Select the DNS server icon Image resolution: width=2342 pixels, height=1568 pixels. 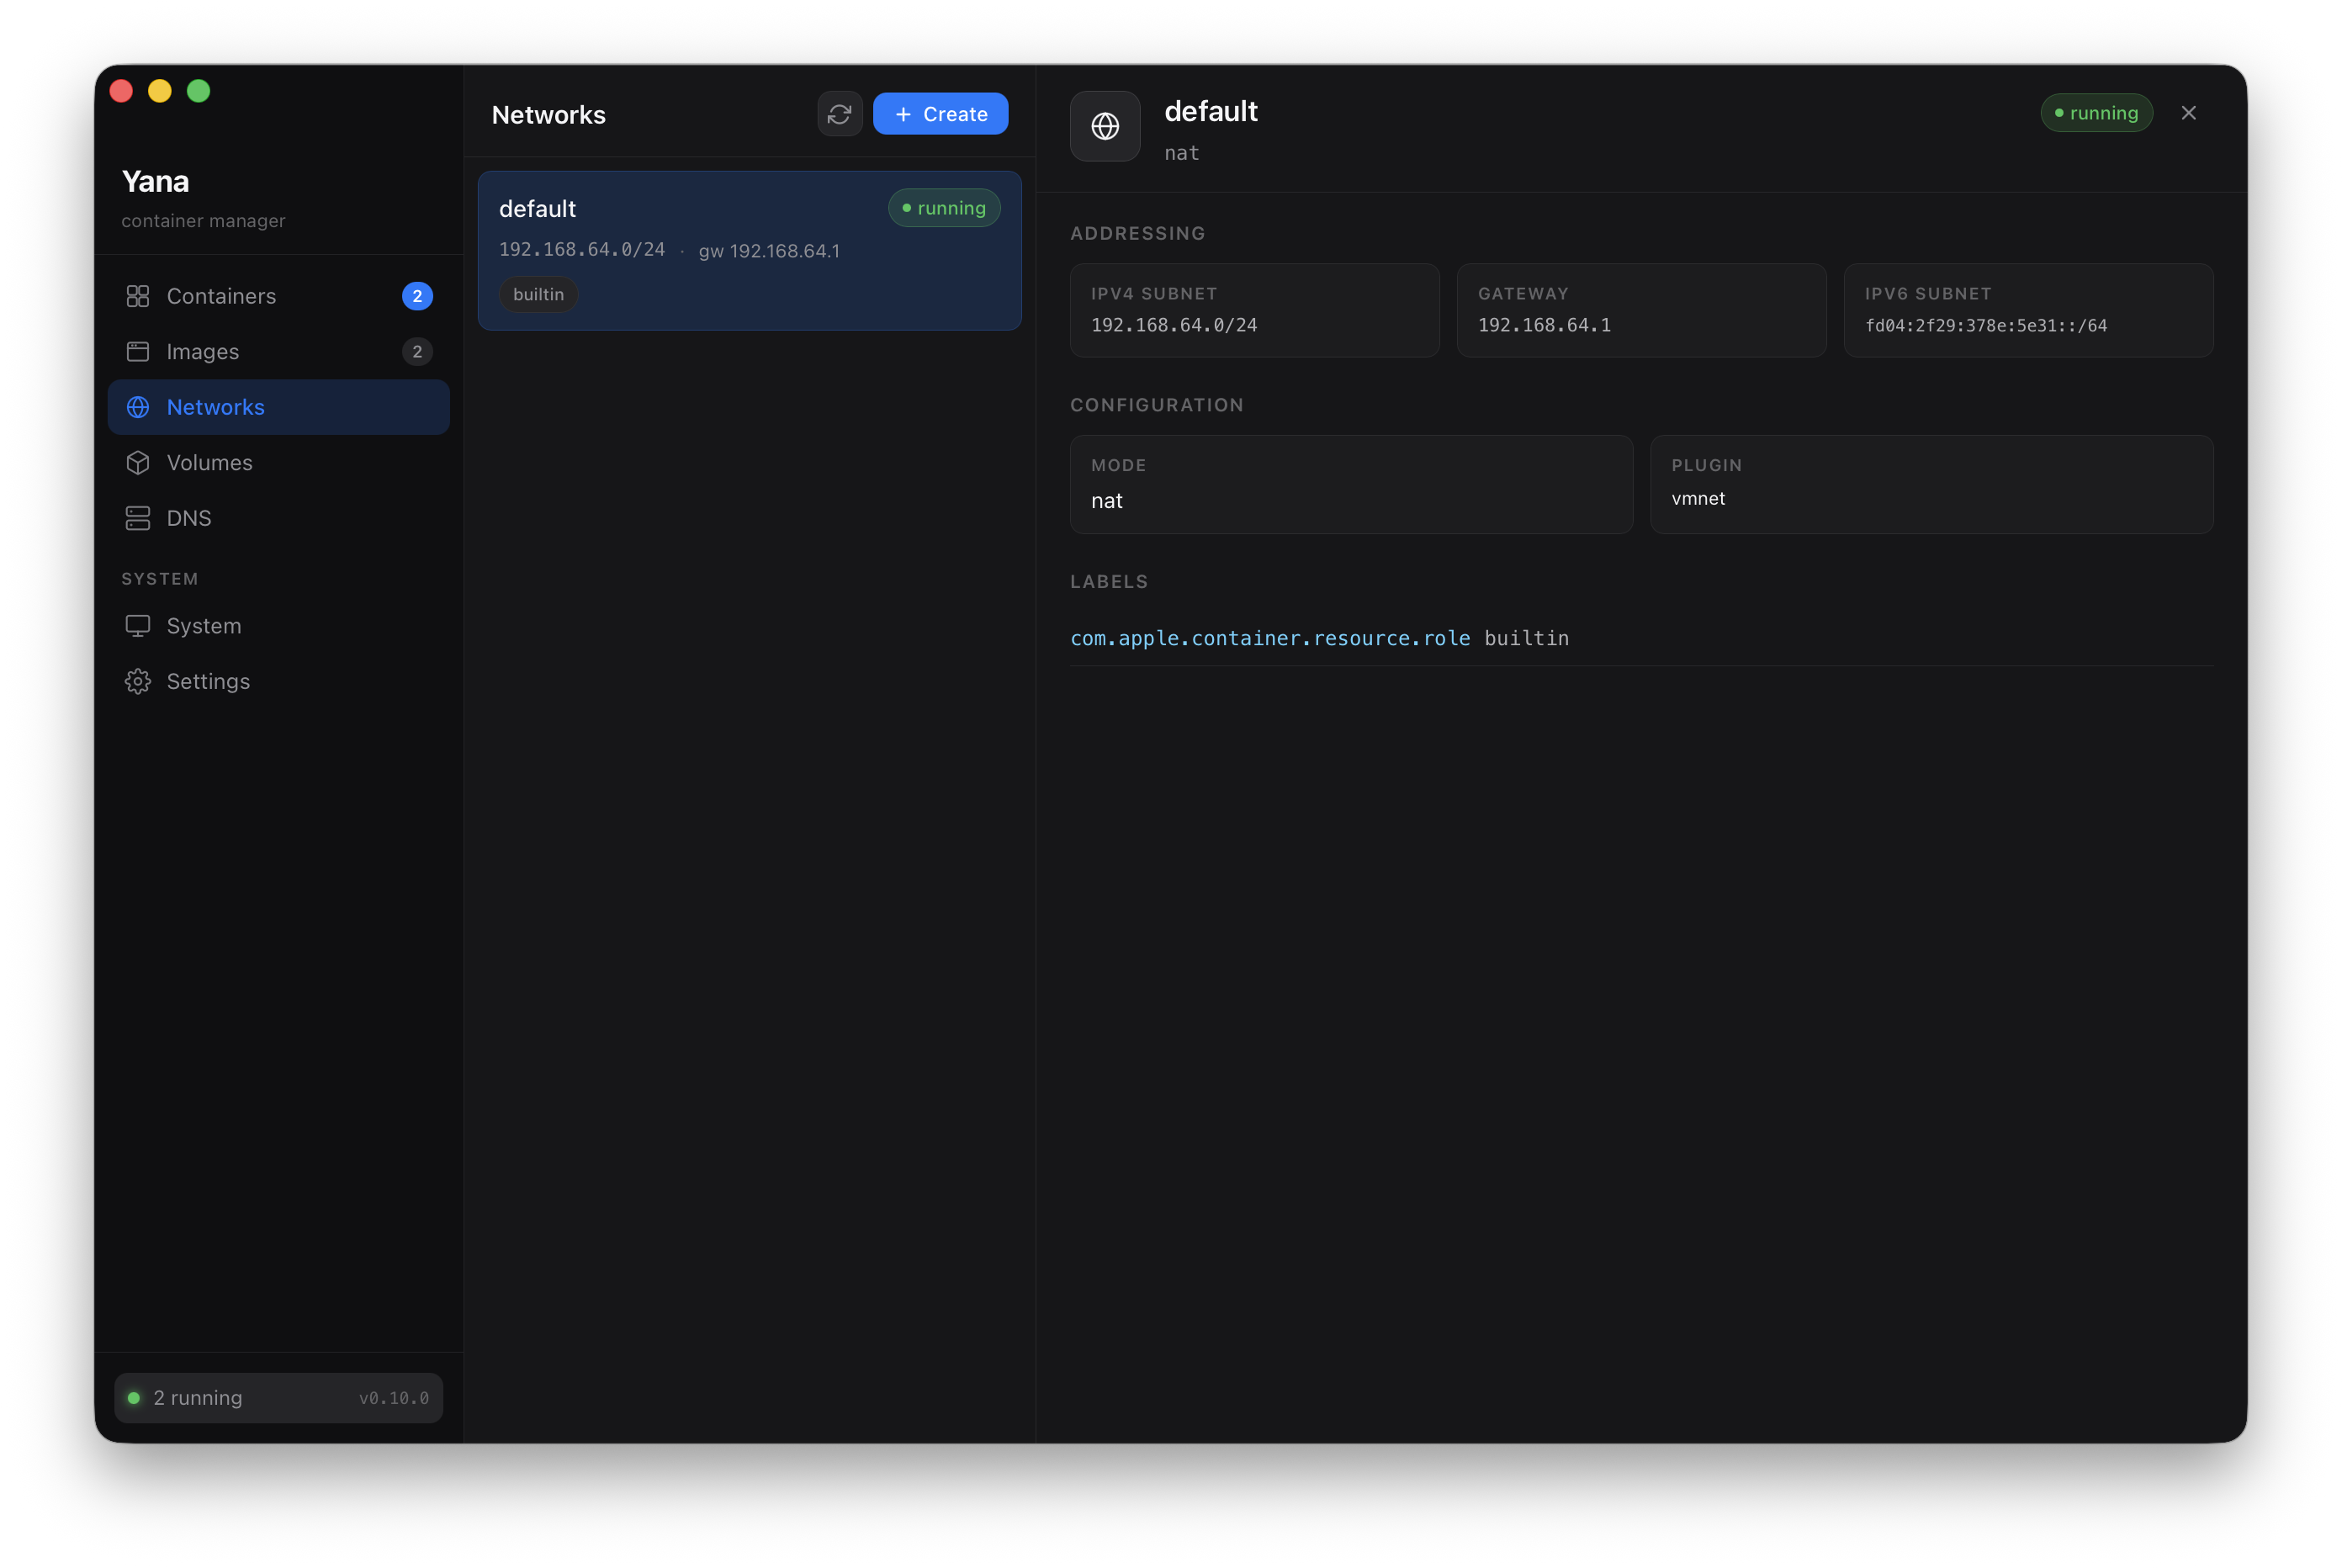(138, 518)
